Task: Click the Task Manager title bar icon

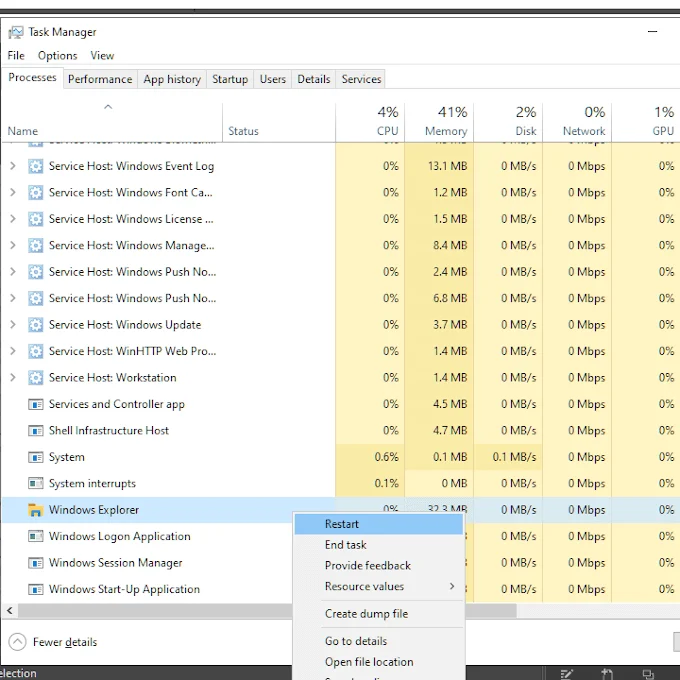Action: 16,33
